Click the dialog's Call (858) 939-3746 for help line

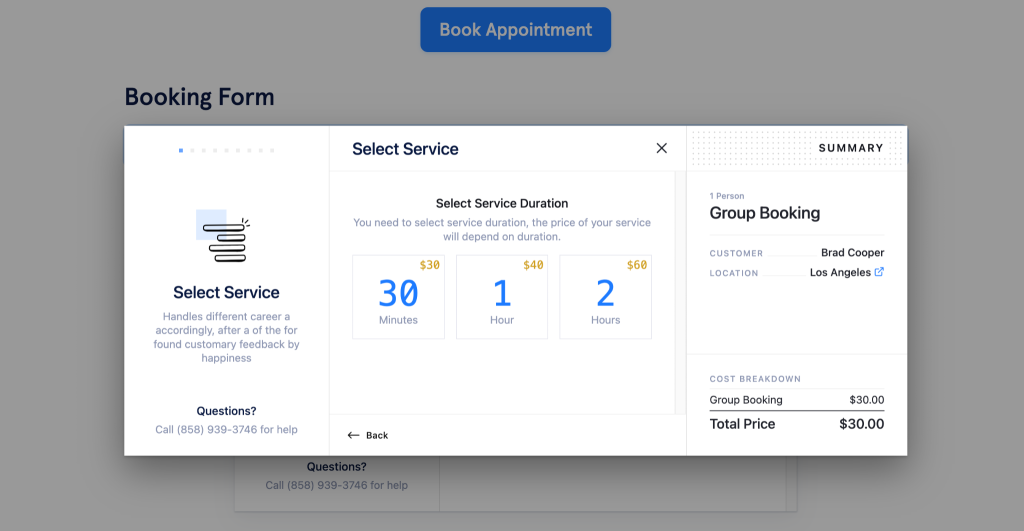pyautogui.click(x=226, y=429)
